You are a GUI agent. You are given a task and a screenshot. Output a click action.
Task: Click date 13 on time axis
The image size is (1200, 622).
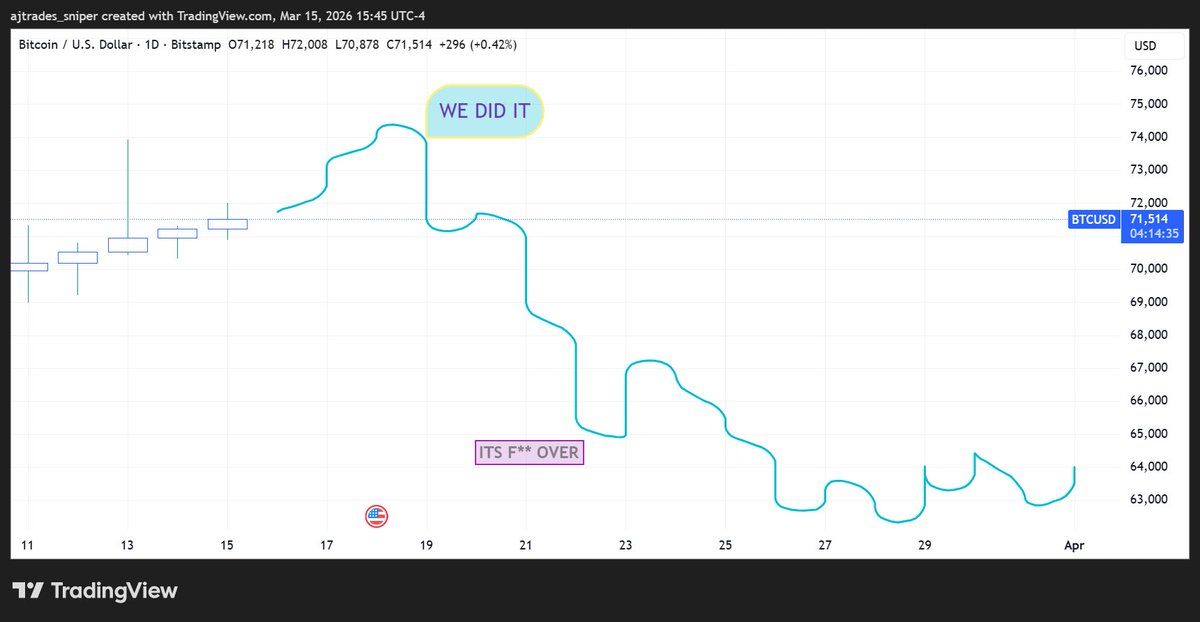127,545
